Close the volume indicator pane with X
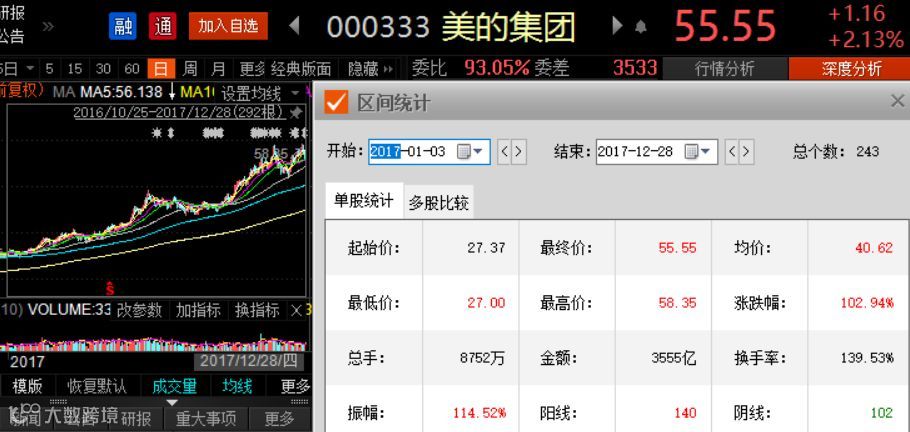This screenshot has width=910, height=432. coord(296,311)
